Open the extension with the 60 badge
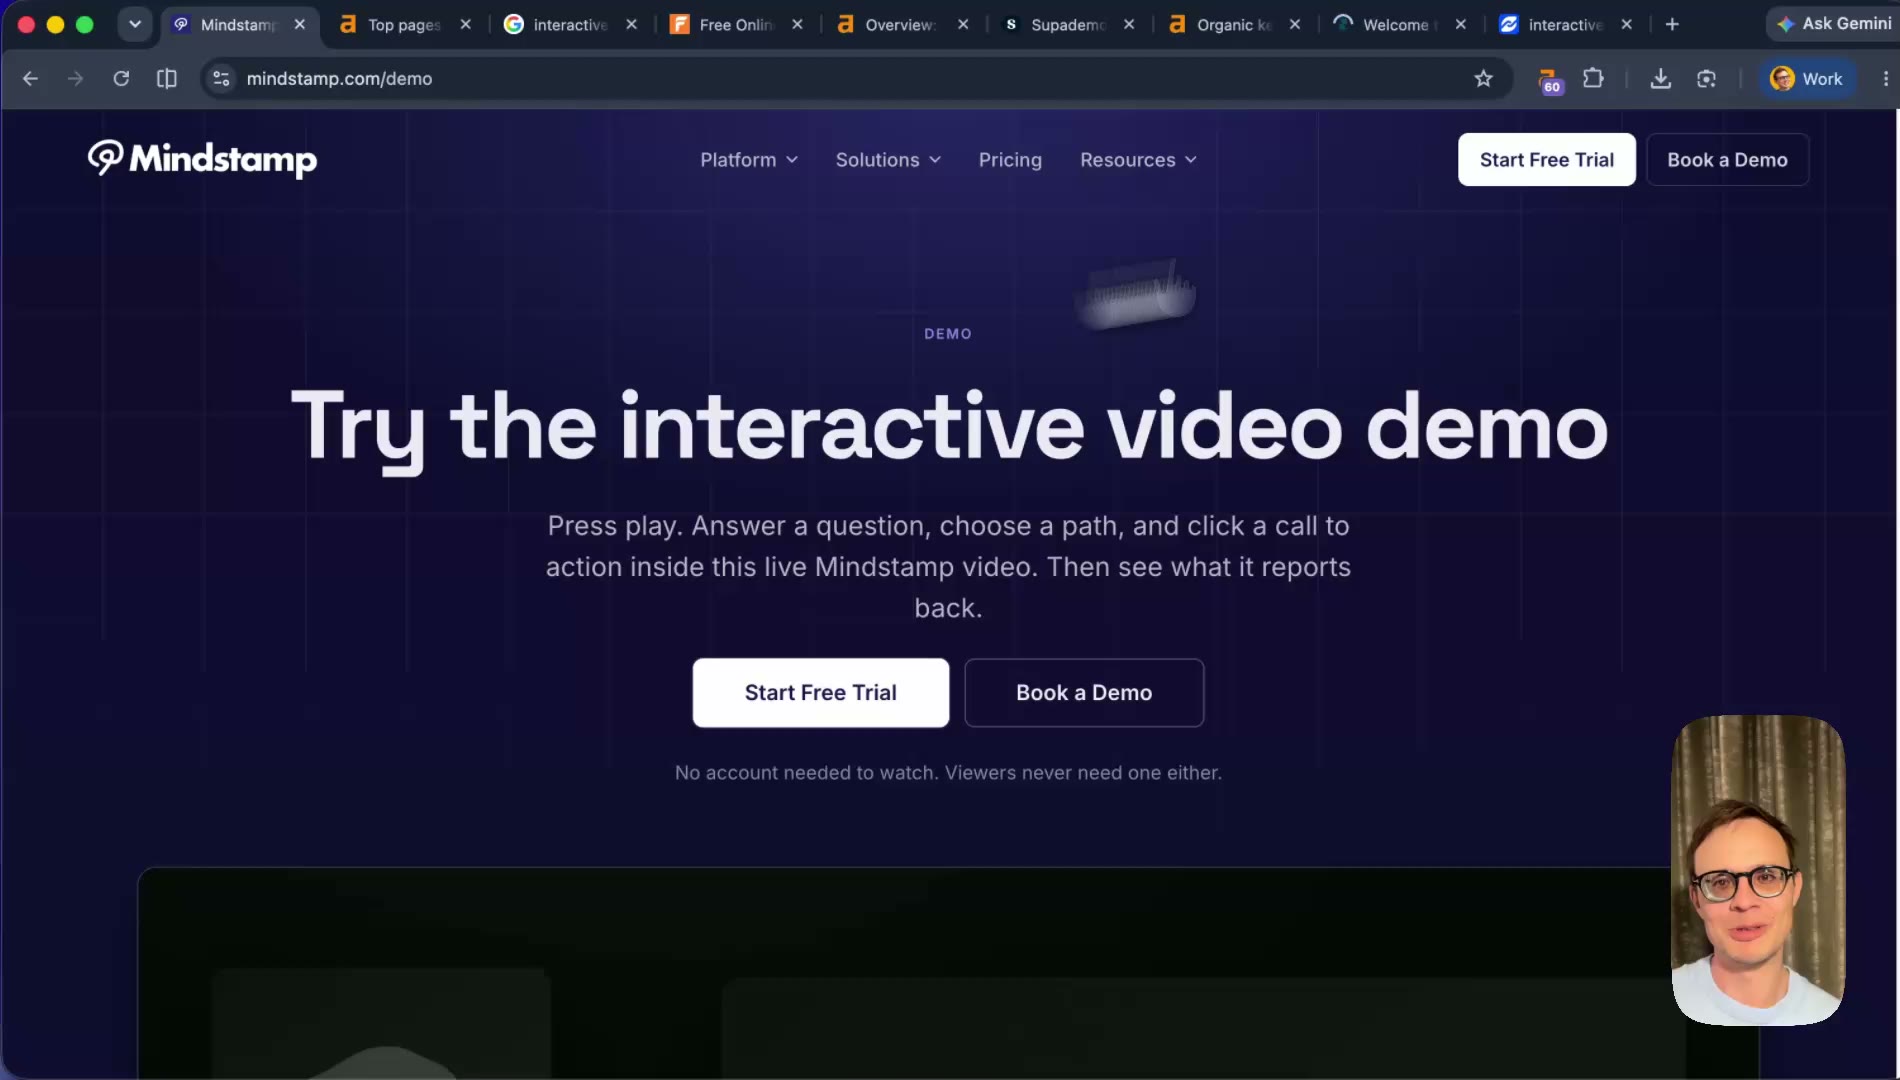Viewport: 1900px width, 1080px height. coord(1549,80)
